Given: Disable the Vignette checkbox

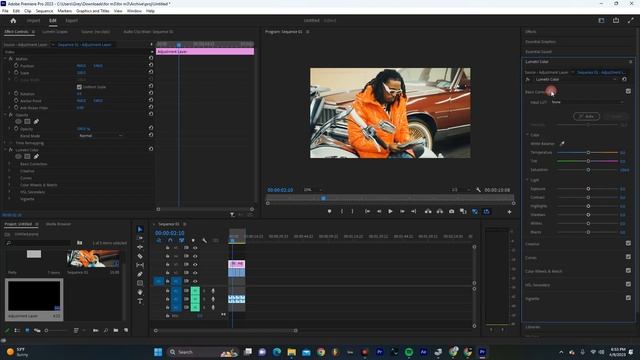Looking at the screenshot, I should pyautogui.click(x=628, y=298).
